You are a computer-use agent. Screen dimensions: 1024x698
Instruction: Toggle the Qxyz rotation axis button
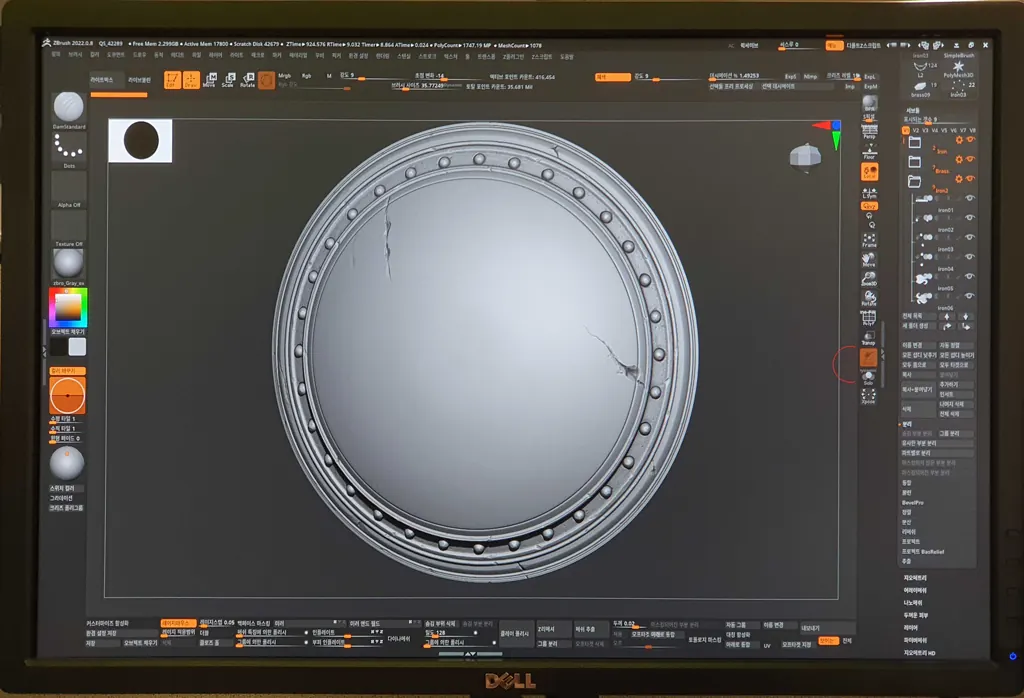pos(869,206)
